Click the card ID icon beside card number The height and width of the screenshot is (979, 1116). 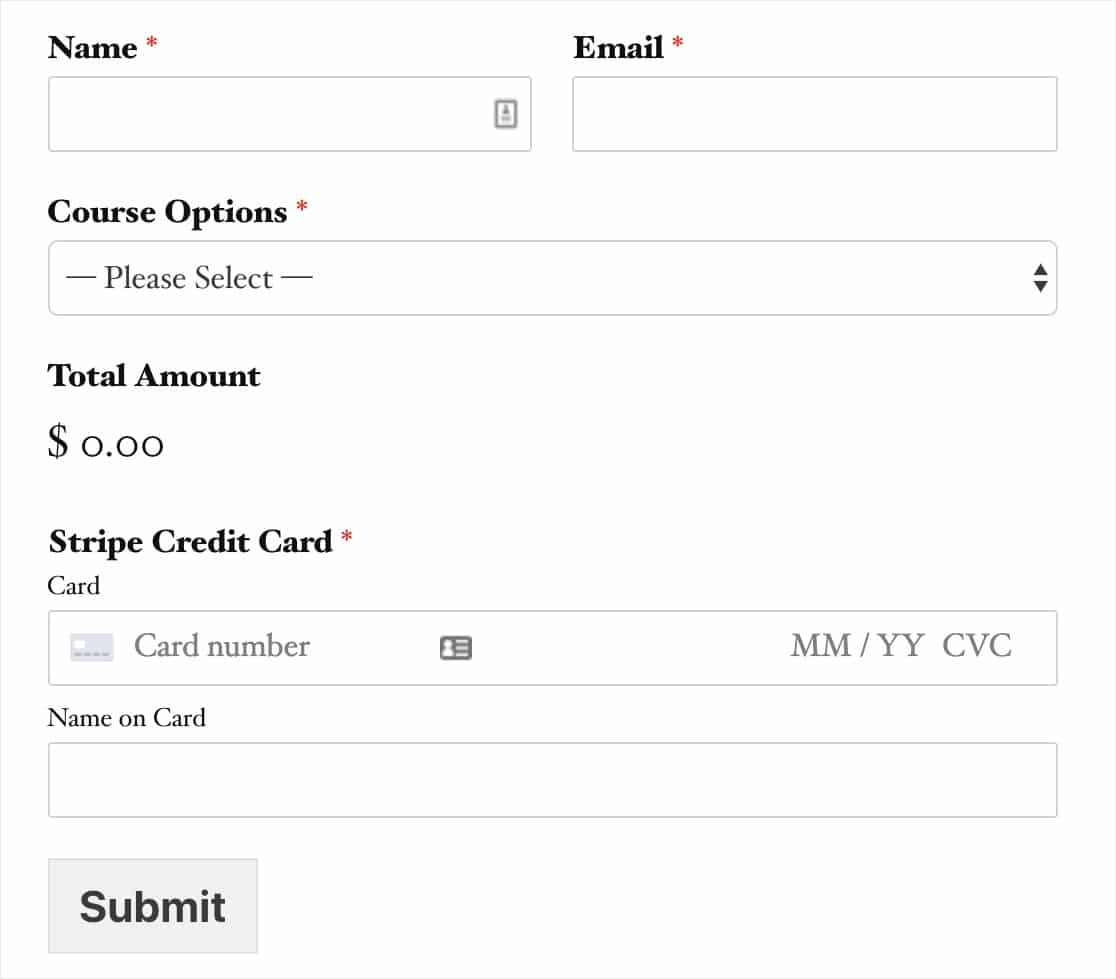(x=456, y=647)
